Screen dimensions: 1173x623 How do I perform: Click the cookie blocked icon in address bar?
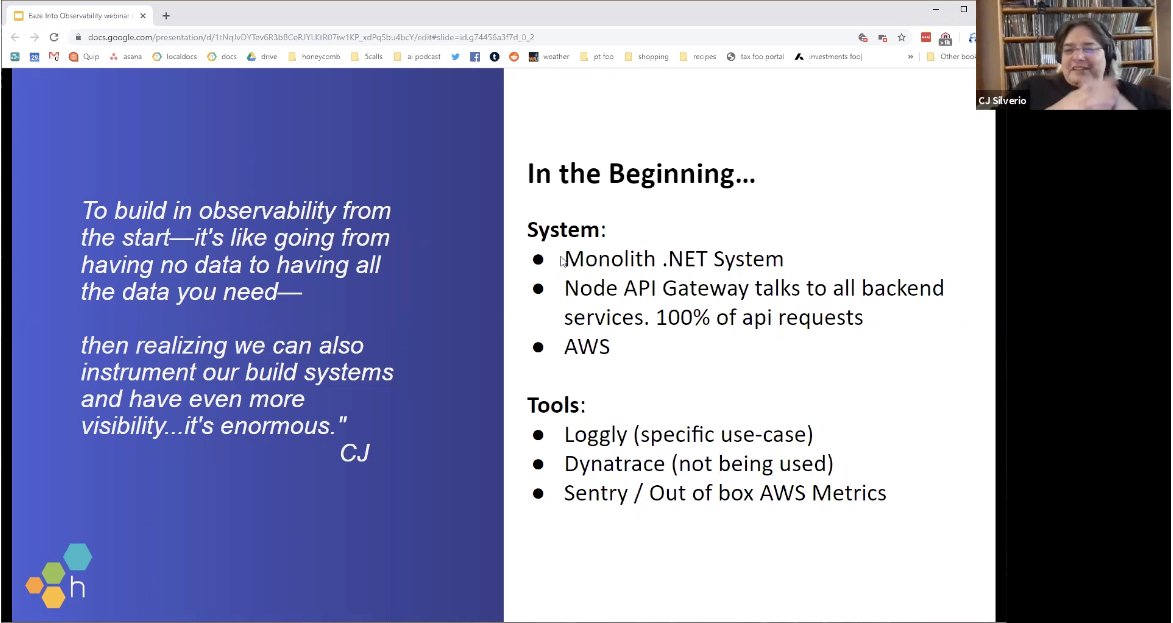[x=863, y=37]
